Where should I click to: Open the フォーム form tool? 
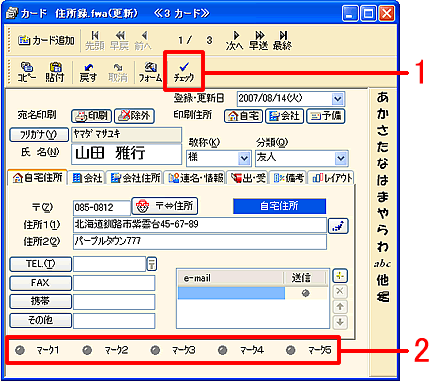(150, 72)
